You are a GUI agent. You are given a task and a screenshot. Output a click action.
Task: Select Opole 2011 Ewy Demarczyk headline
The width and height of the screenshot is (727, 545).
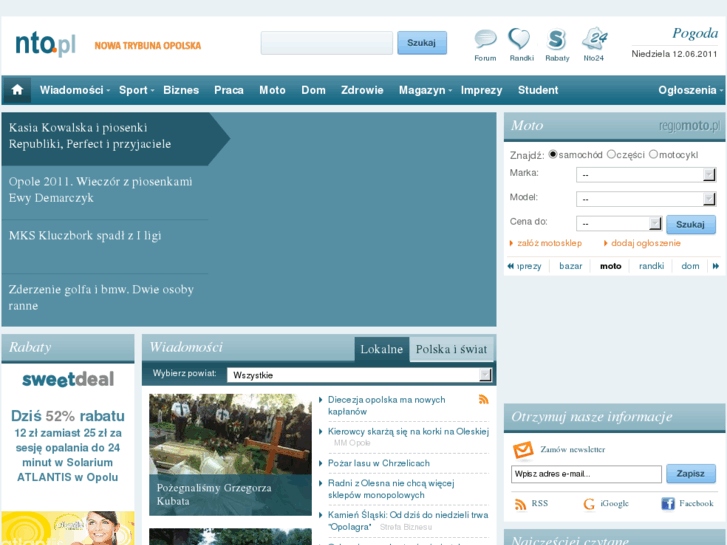pos(100,190)
